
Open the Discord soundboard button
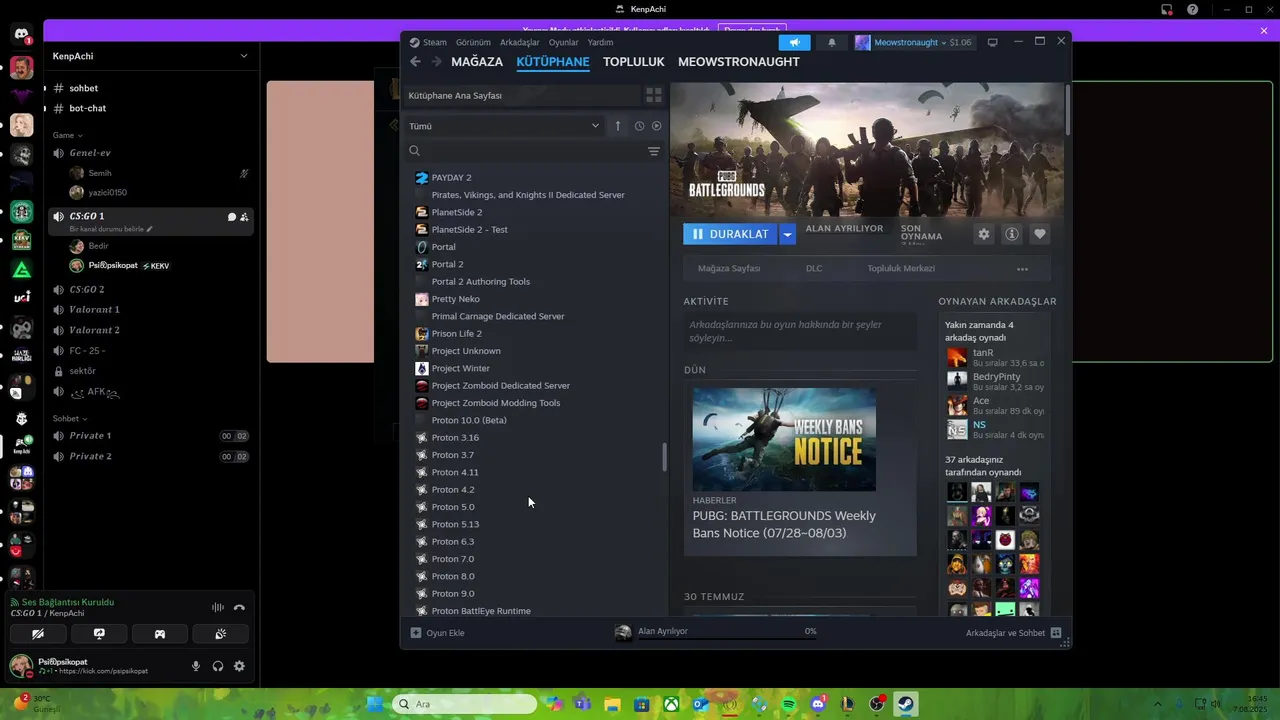(x=220, y=634)
